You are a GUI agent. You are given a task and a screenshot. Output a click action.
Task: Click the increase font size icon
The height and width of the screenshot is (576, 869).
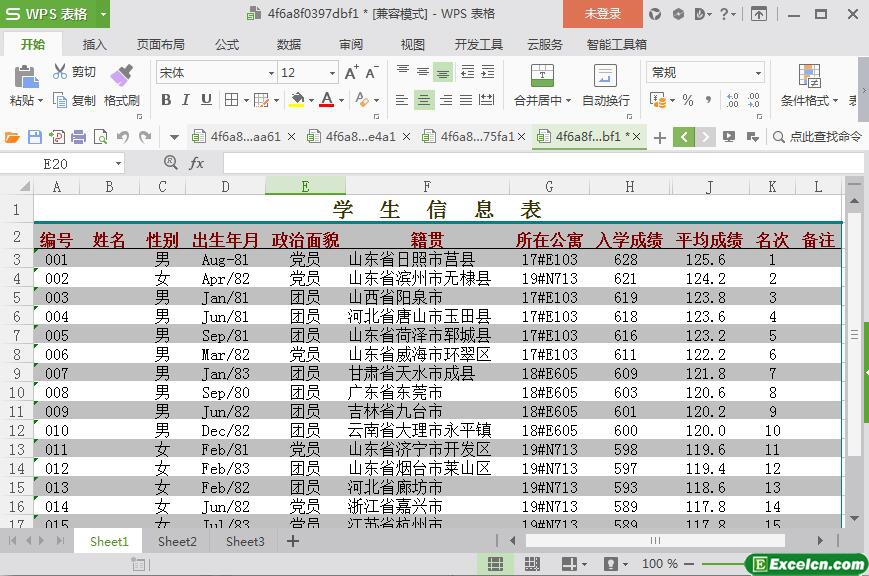(x=351, y=72)
